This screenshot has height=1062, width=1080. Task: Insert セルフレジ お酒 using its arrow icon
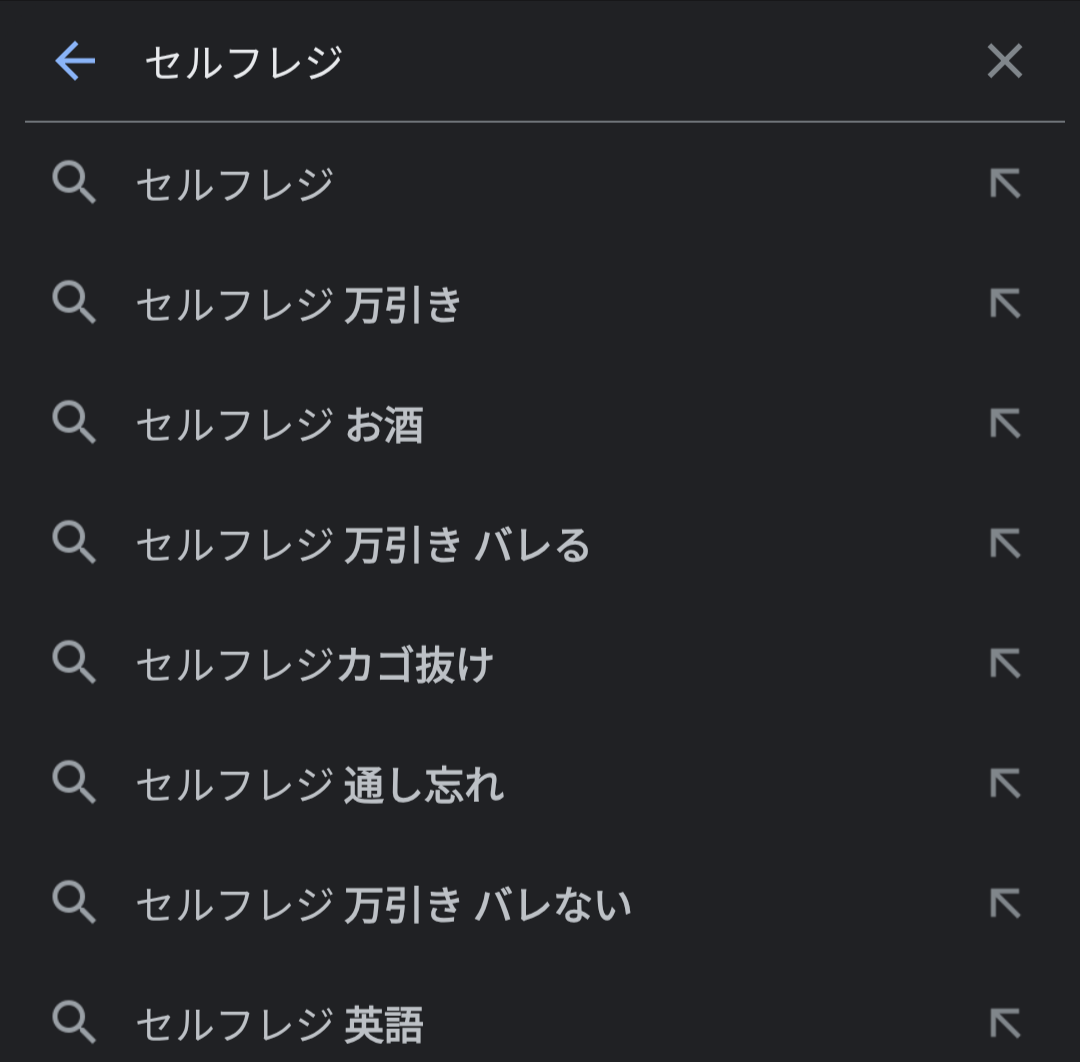tap(1004, 424)
